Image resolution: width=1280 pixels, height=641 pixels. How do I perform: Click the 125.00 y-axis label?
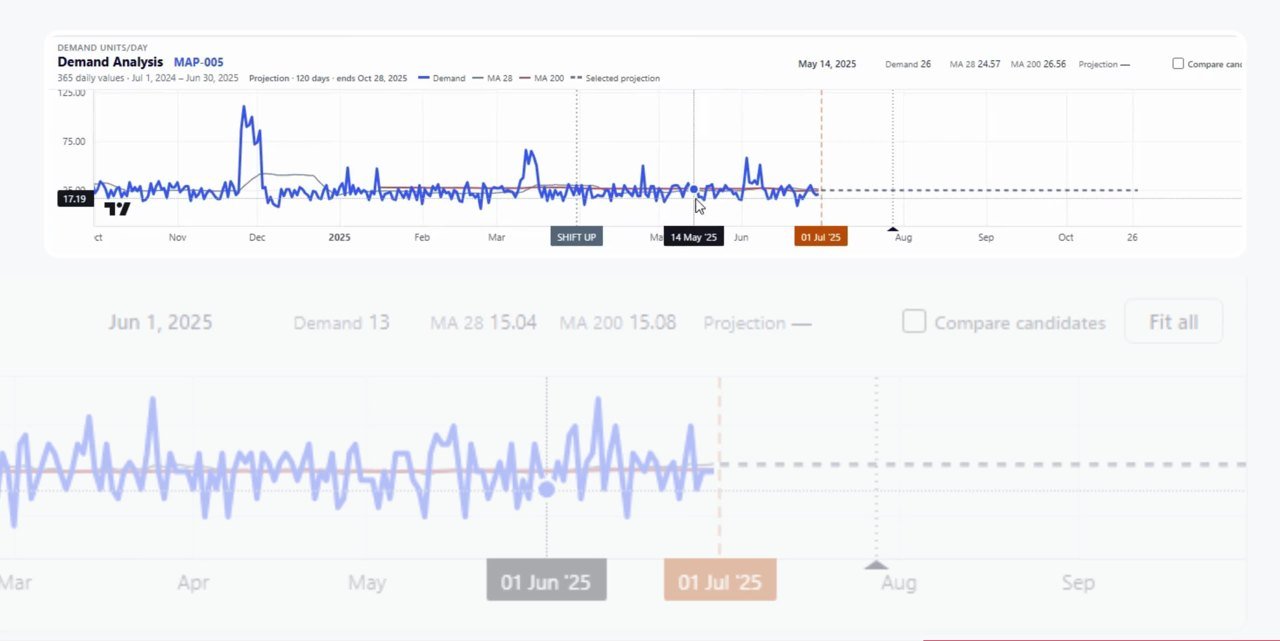tap(72, 93)
